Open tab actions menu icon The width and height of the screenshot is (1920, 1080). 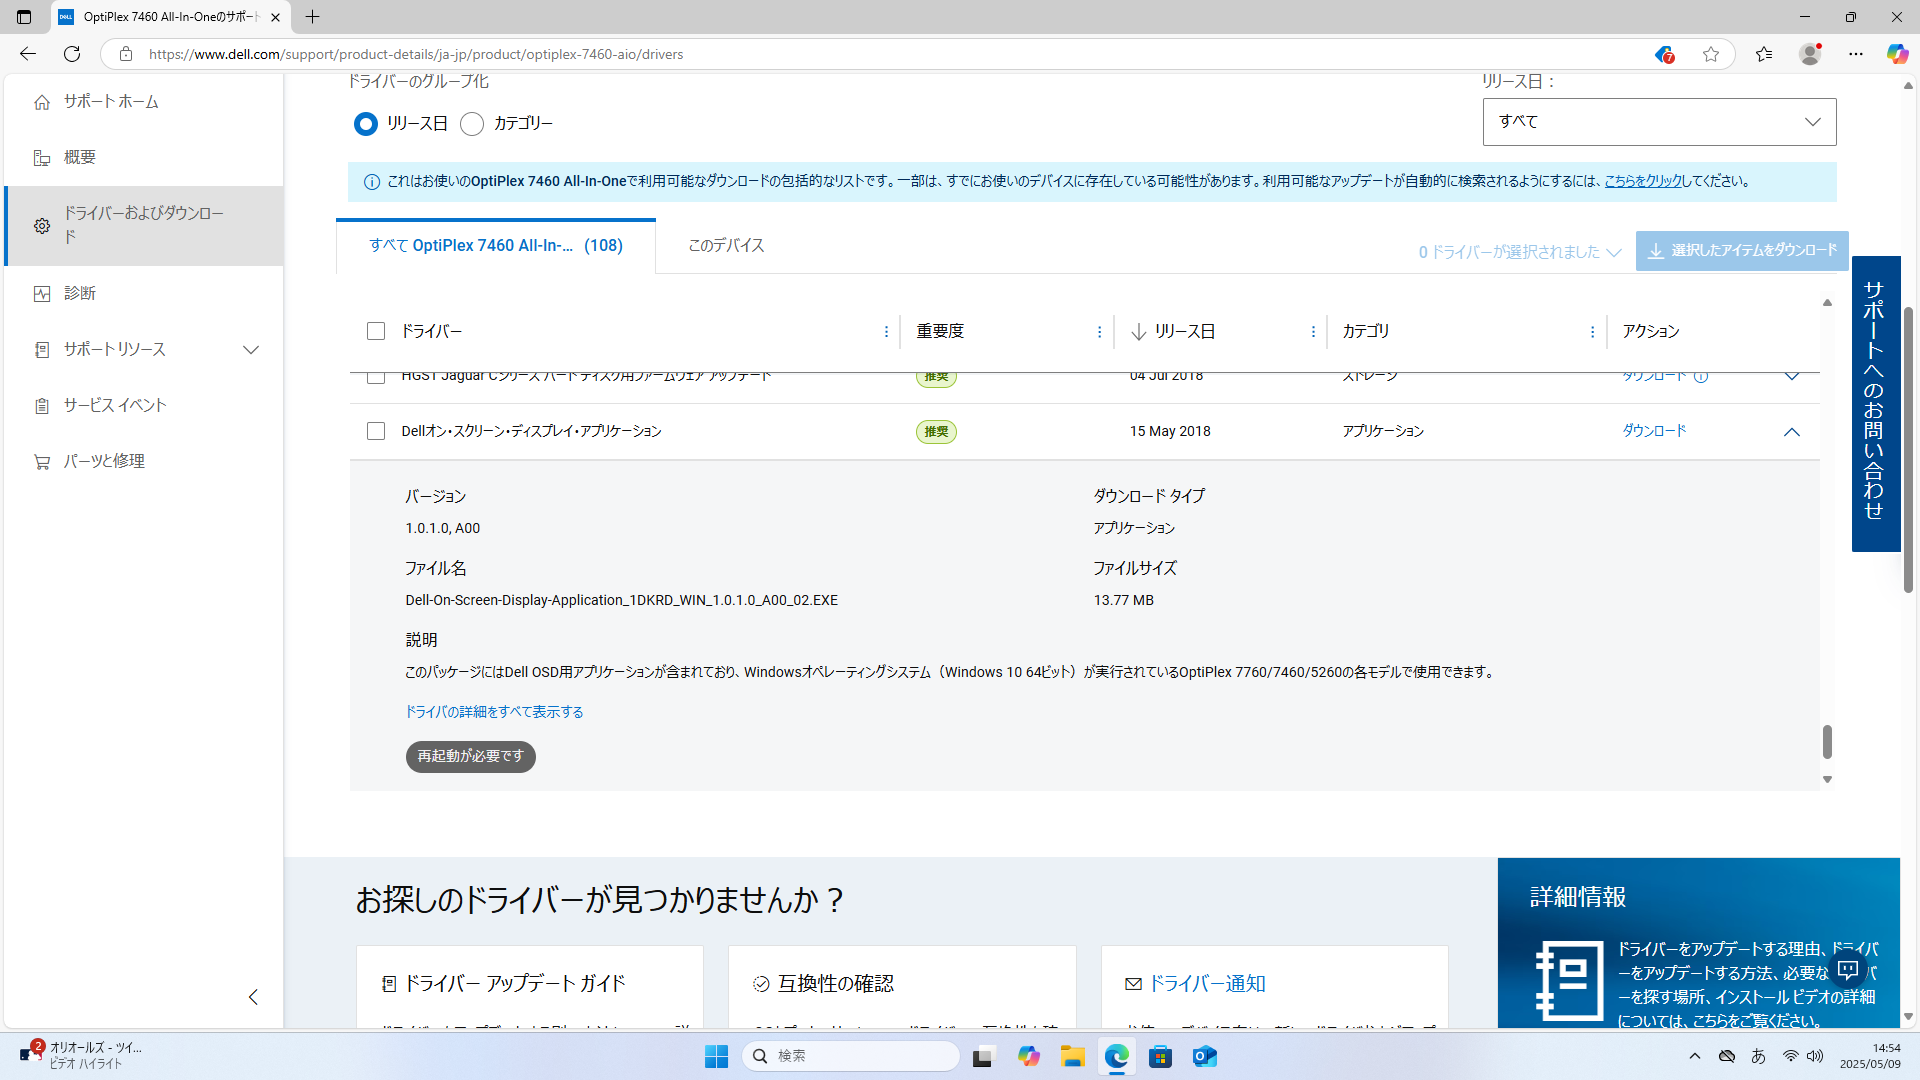tap(24, 17)
